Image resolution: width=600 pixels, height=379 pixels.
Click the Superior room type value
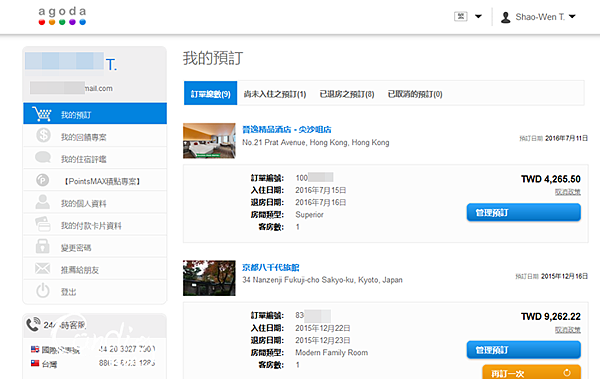pos(309,214)
